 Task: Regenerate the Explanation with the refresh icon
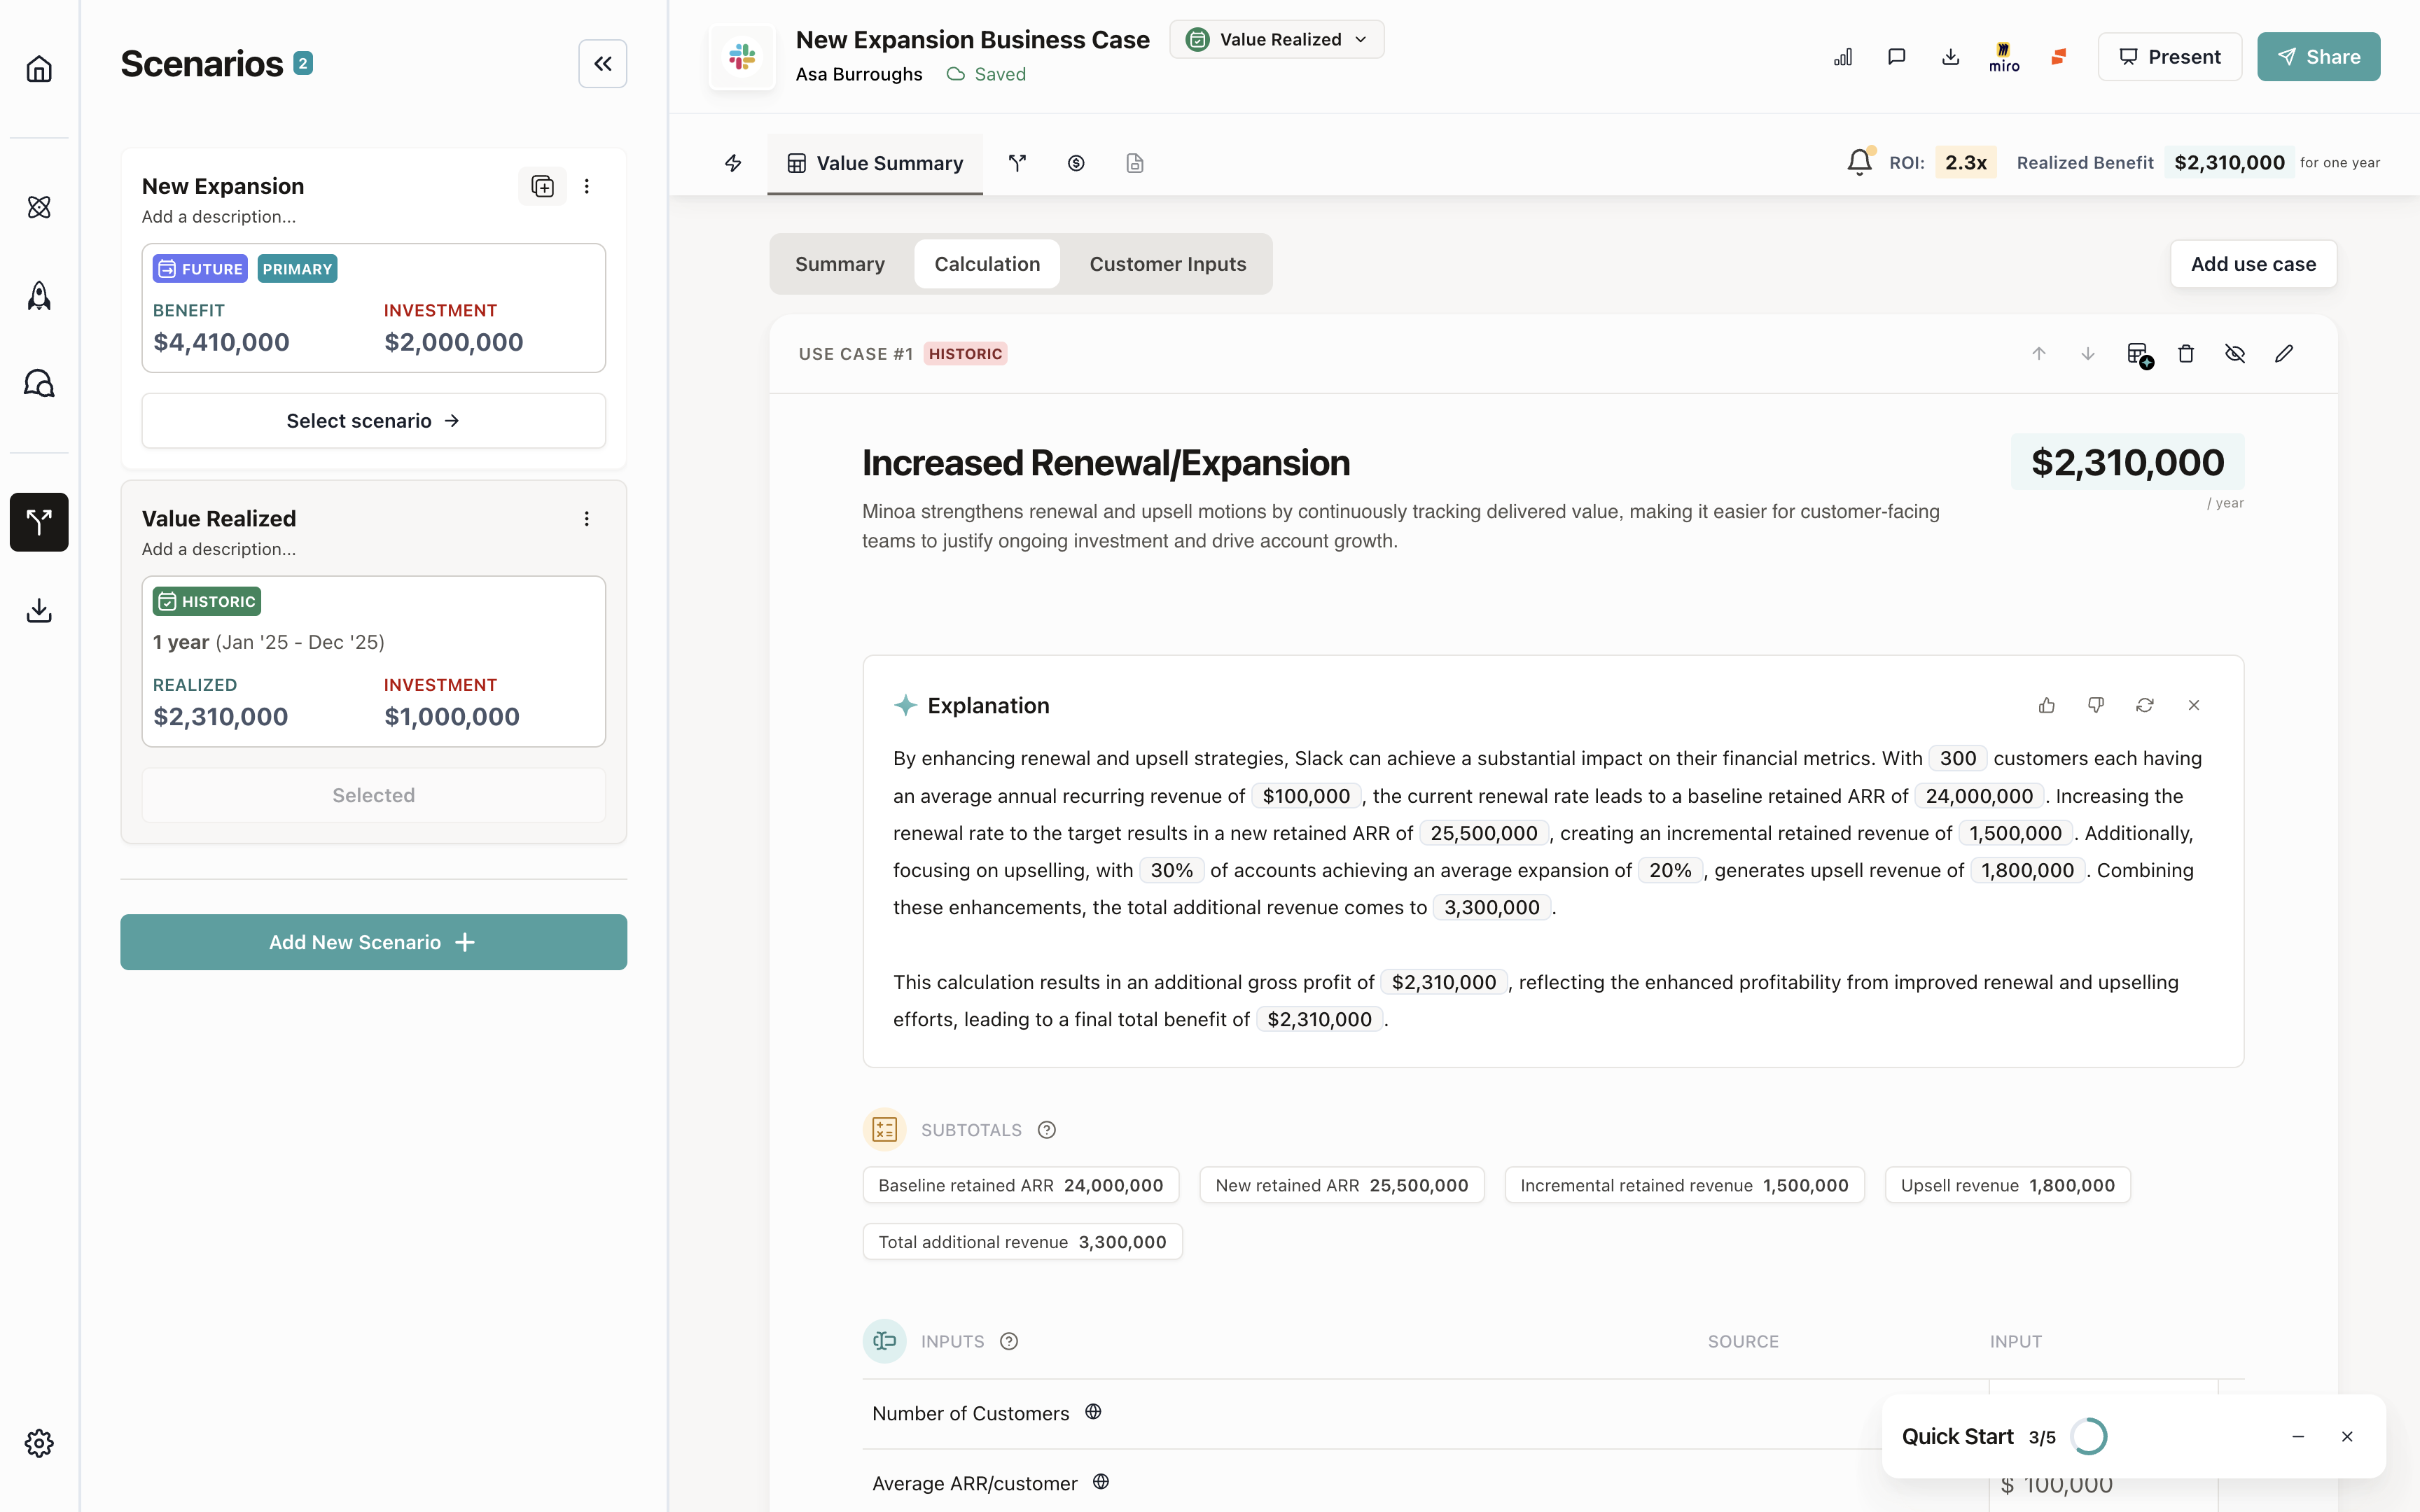point(2145,705)
